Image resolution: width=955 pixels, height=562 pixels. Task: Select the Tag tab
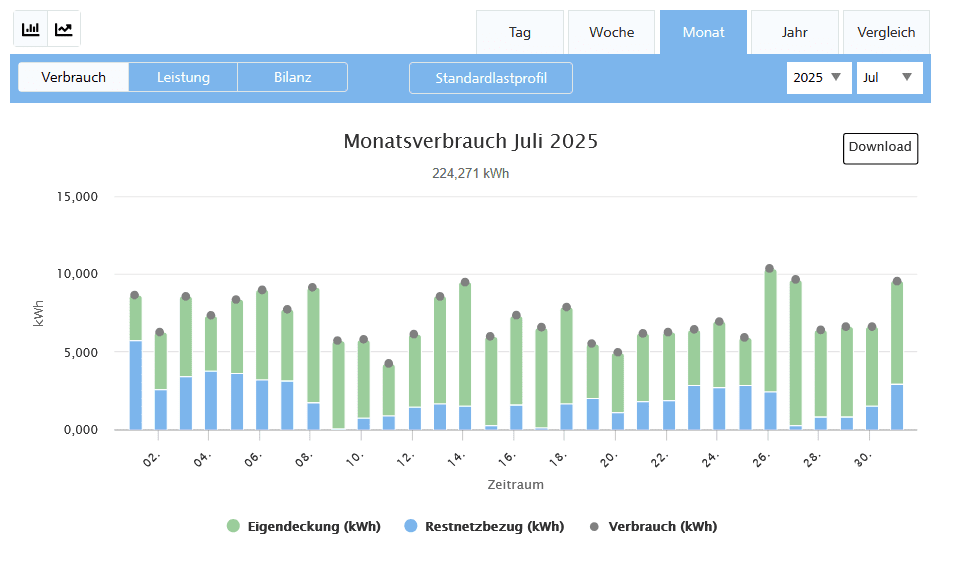click(x=520, y=32)
